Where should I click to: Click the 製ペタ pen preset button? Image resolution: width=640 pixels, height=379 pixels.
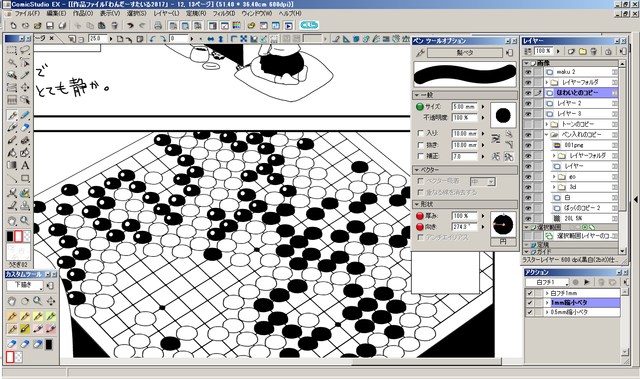click(x=464, y=53)
